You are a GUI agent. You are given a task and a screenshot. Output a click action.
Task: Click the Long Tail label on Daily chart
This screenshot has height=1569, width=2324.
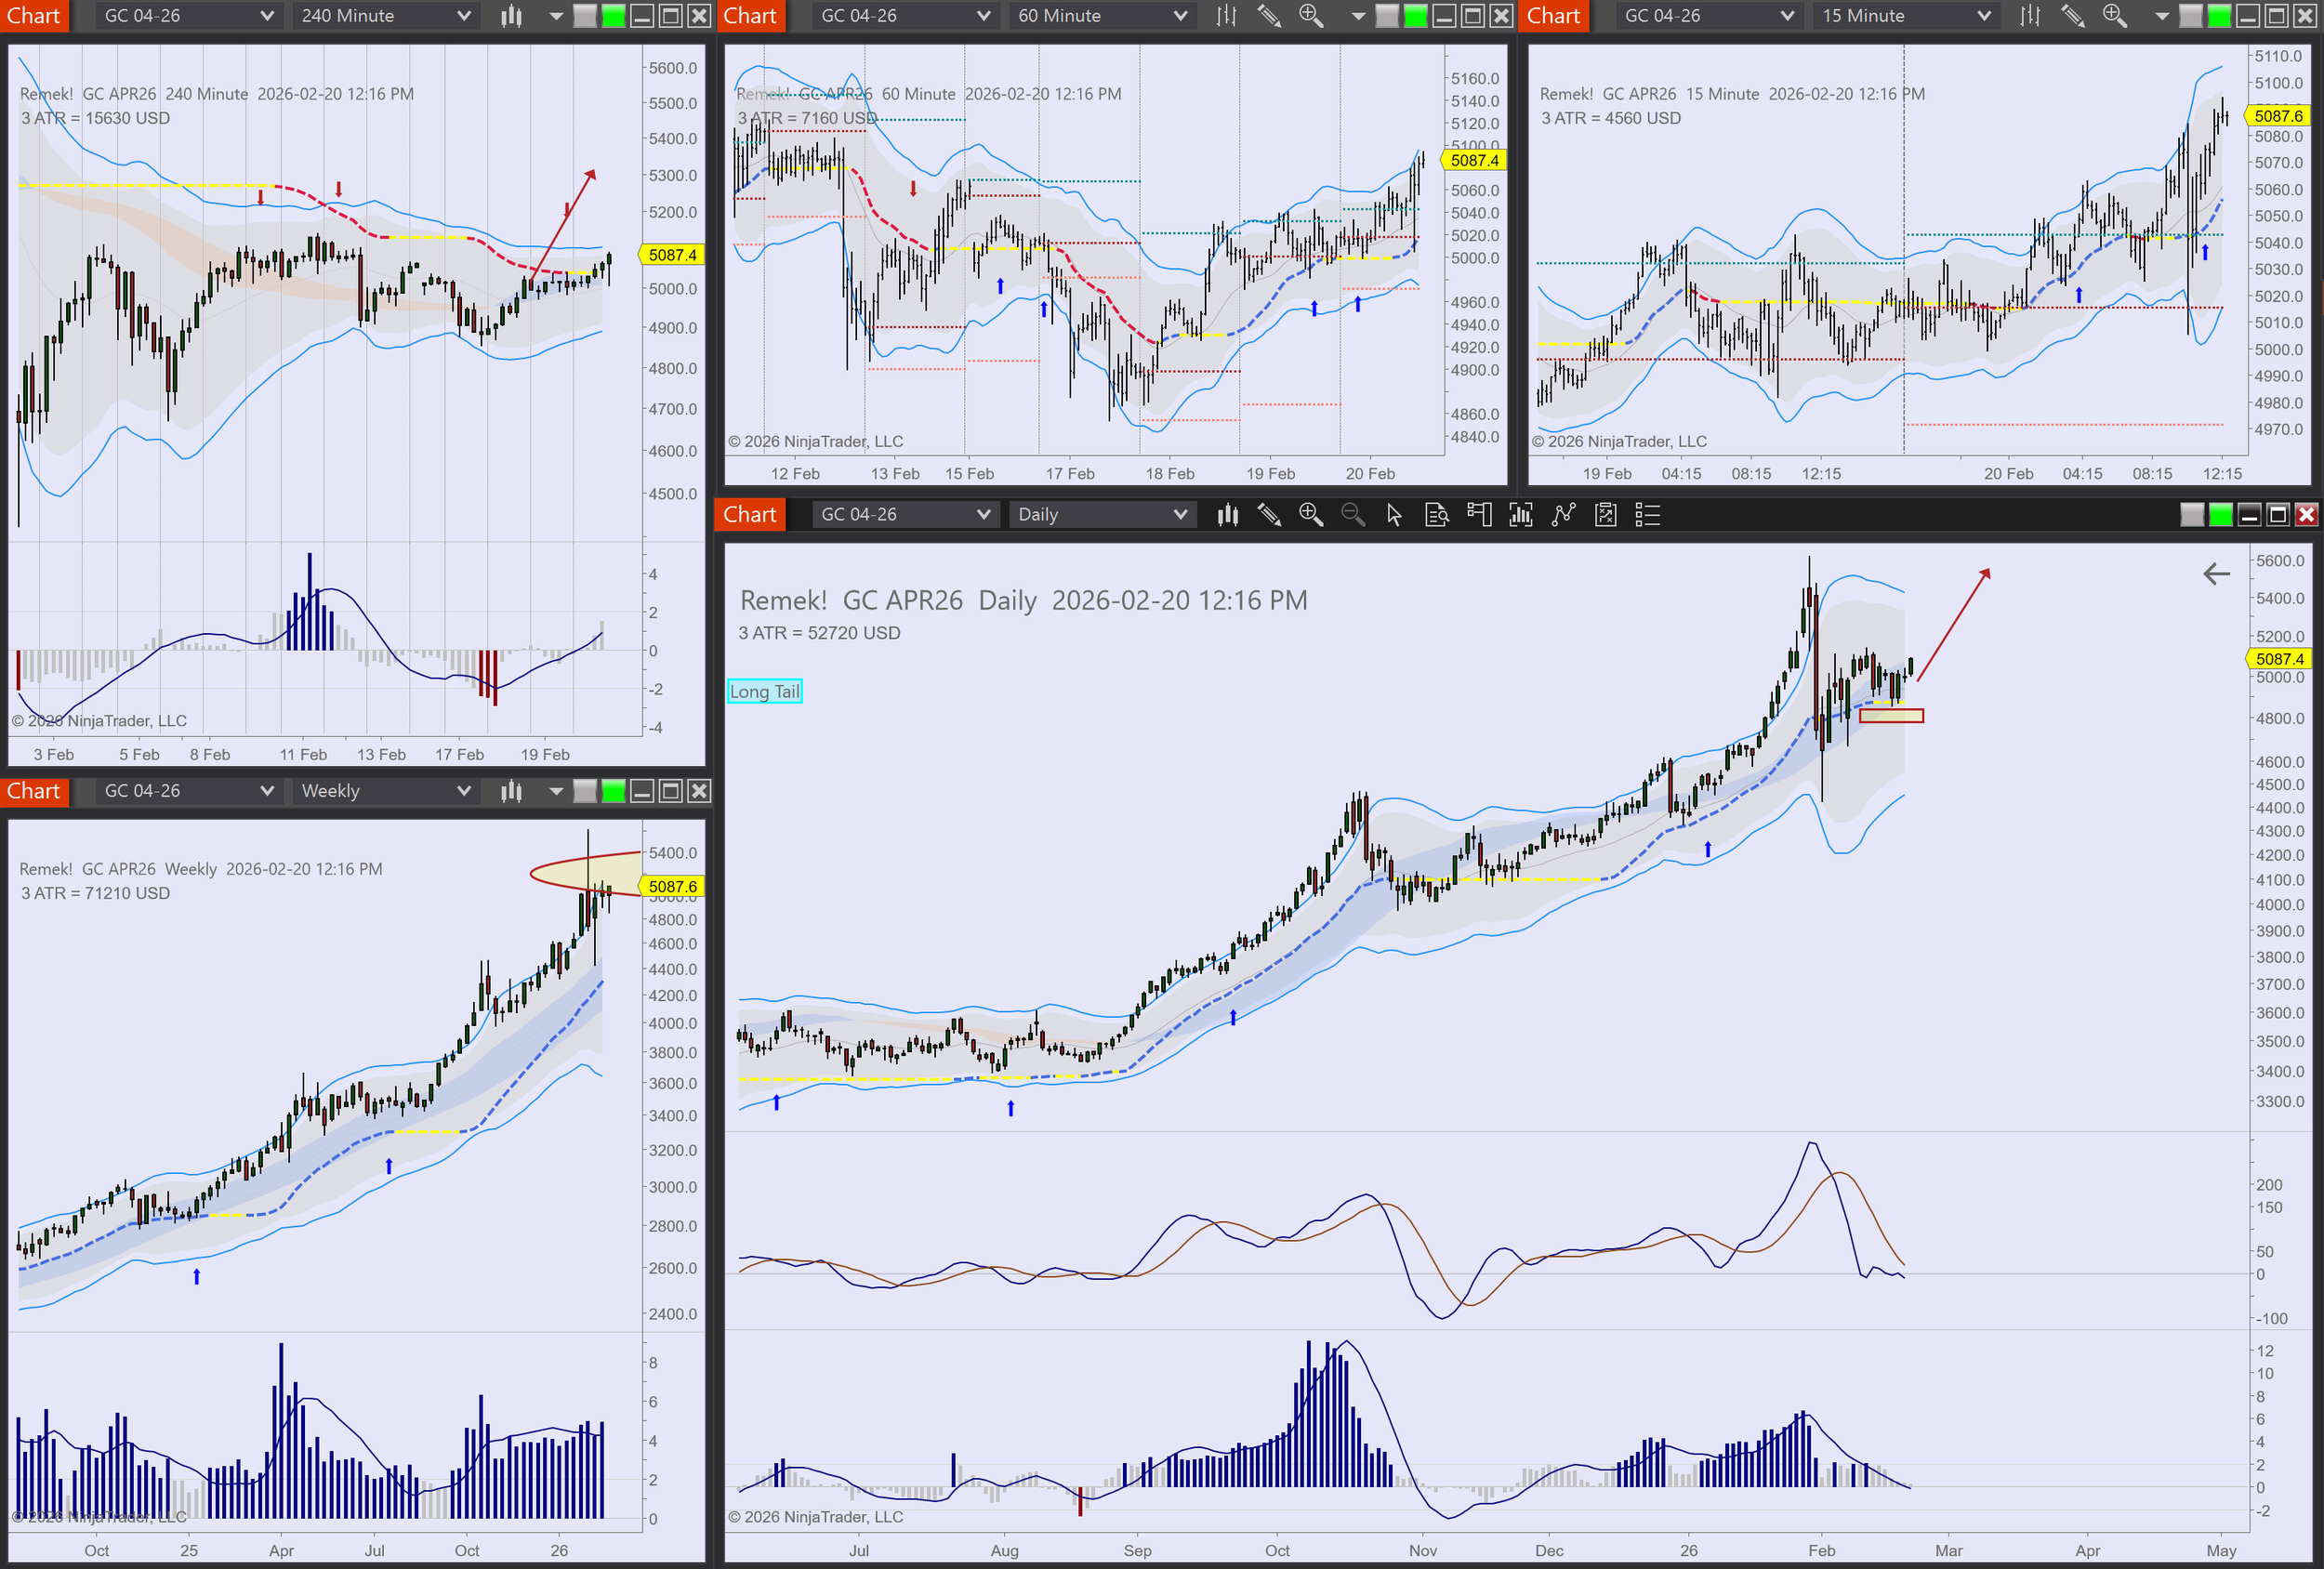(x=764, y=691)
